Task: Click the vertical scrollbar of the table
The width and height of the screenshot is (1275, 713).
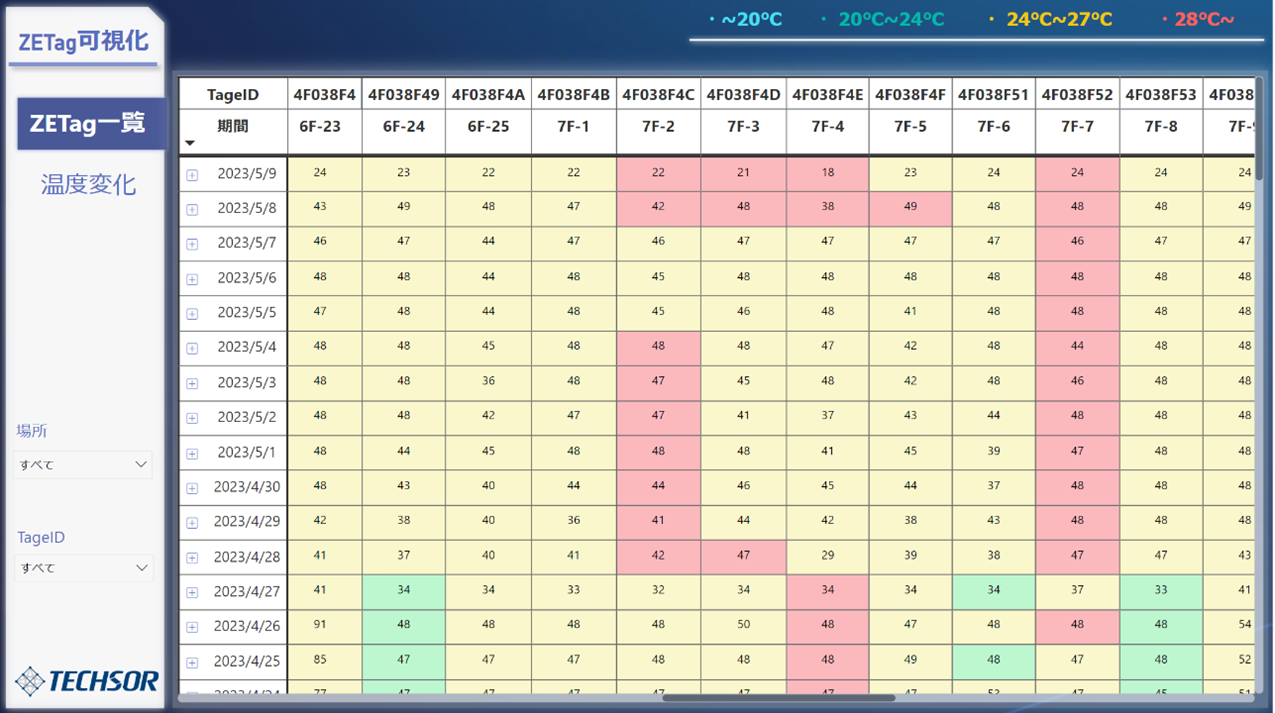Action: (1258, 128)
